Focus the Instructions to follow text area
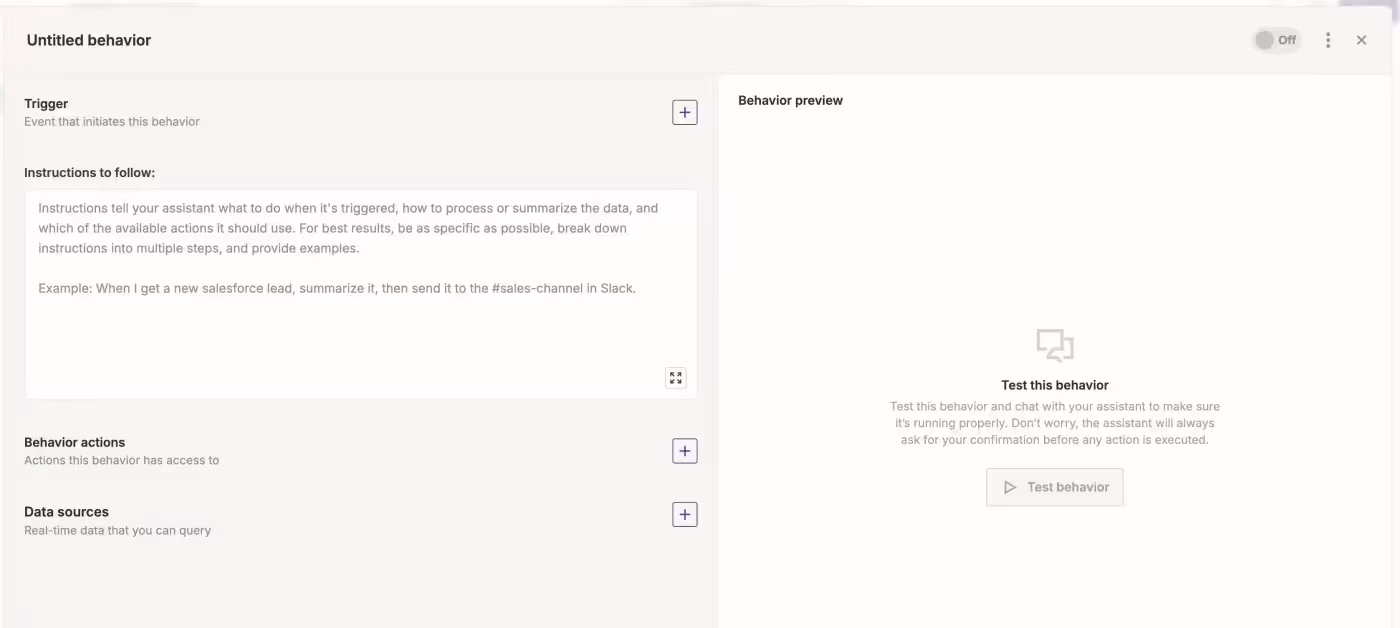 [x=361, y=294]
